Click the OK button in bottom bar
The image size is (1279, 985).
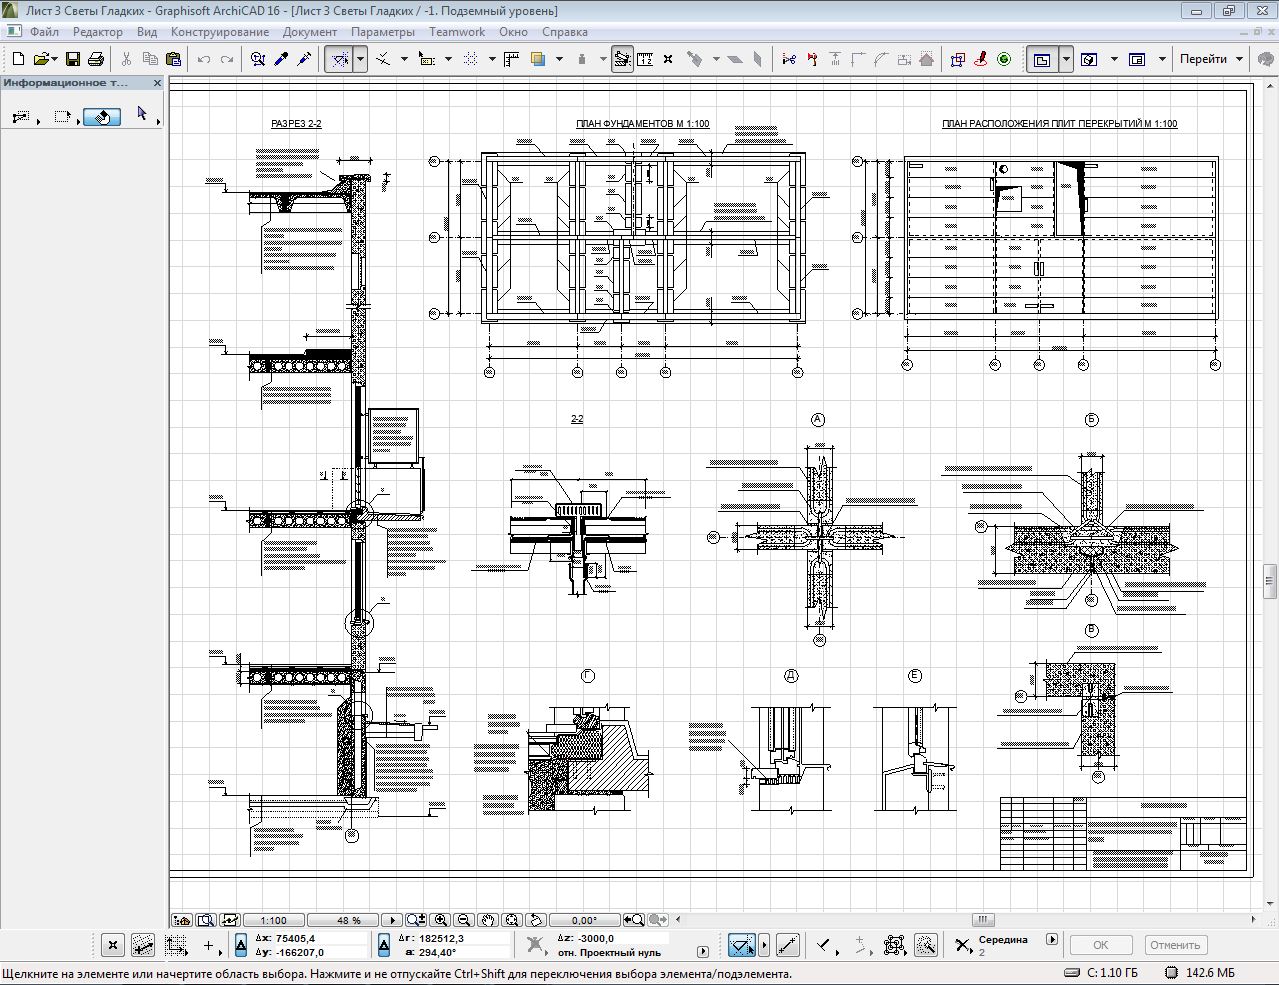tap(1100, 945)
